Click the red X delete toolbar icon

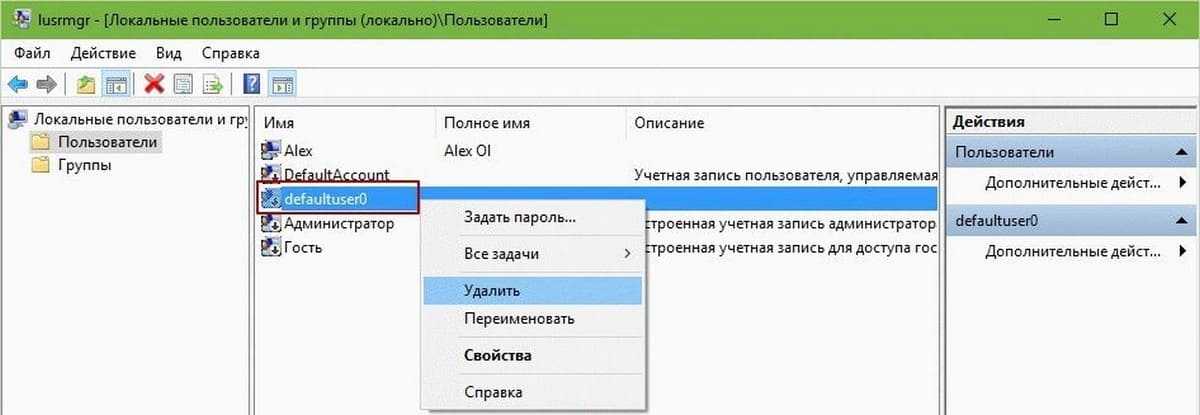[x=154, y=84]
